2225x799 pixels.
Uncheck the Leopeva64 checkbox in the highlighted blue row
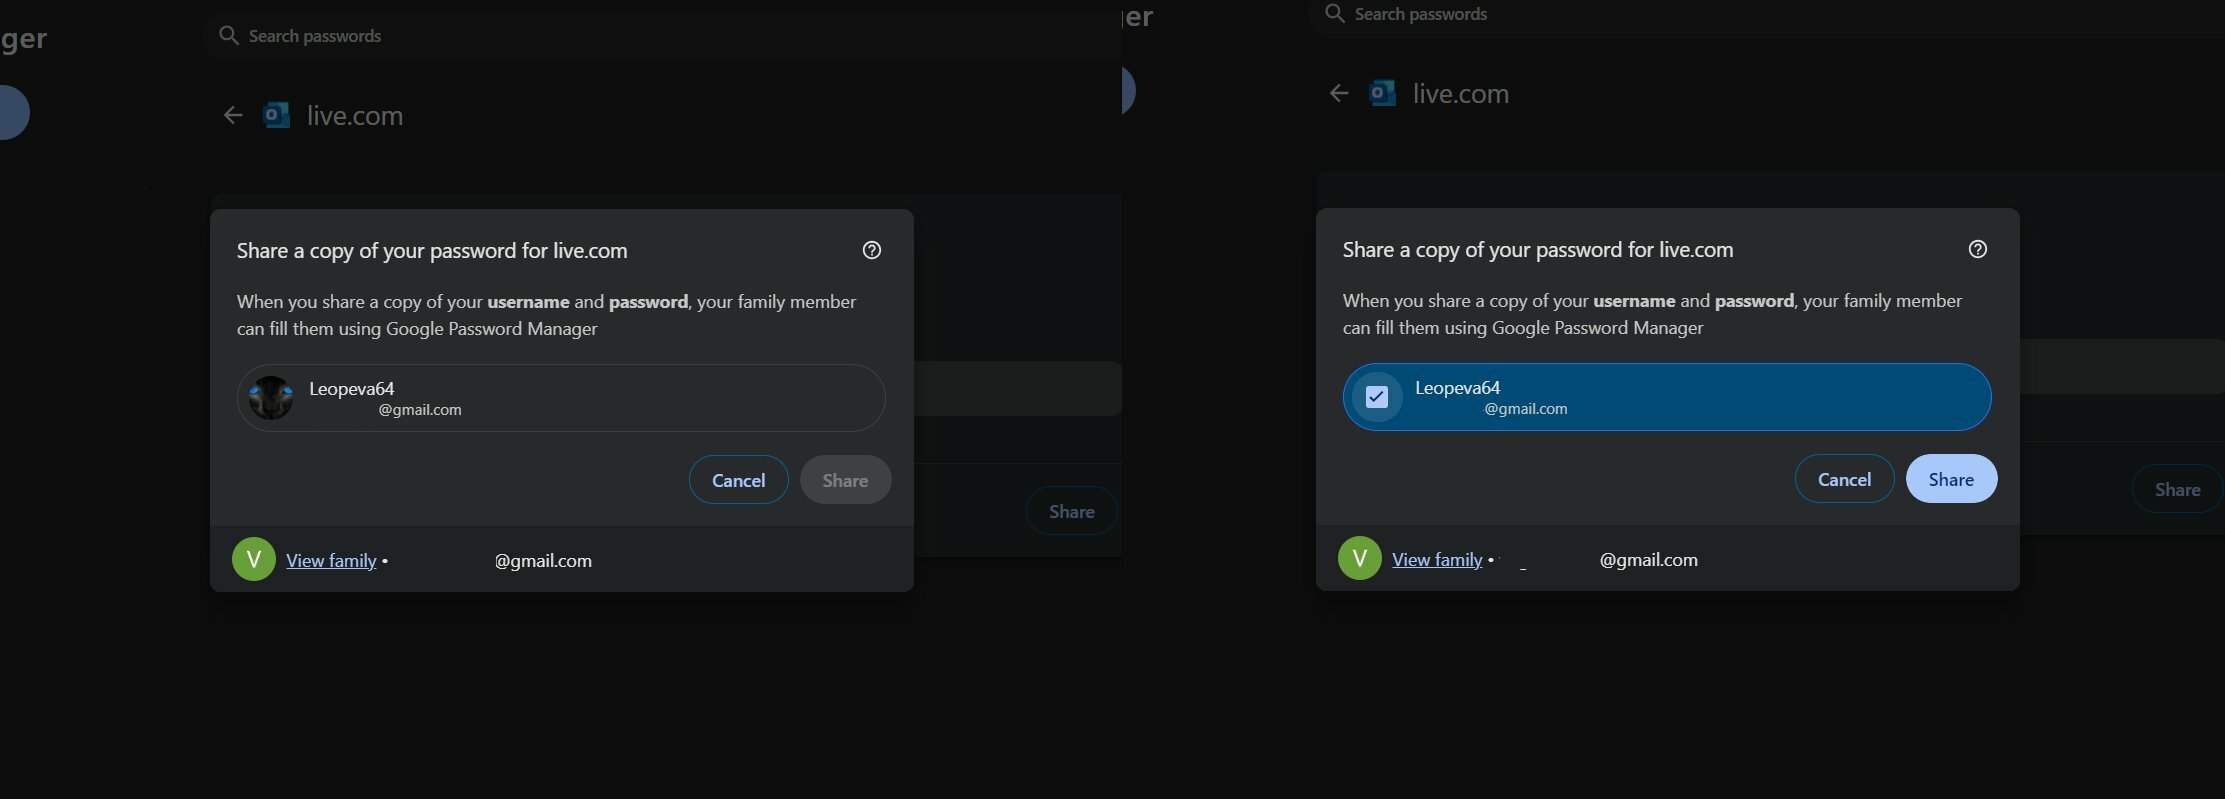pyautogui.click(x=1377, y=397)
